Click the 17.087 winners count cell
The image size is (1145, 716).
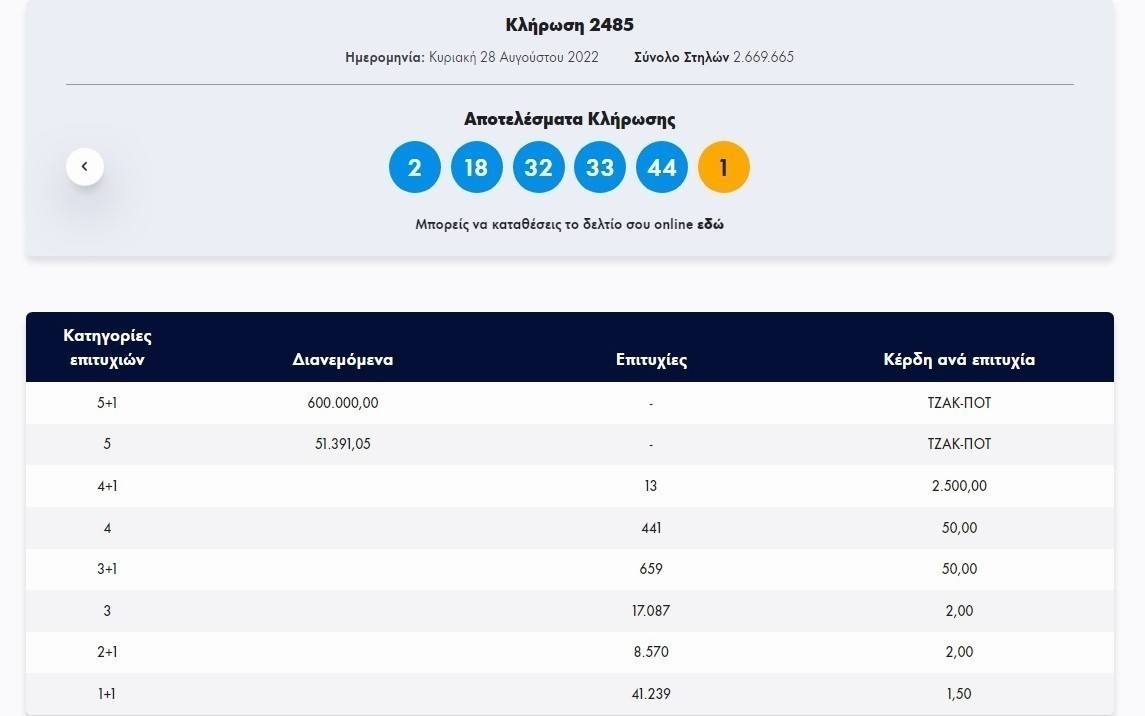[651, 610]
